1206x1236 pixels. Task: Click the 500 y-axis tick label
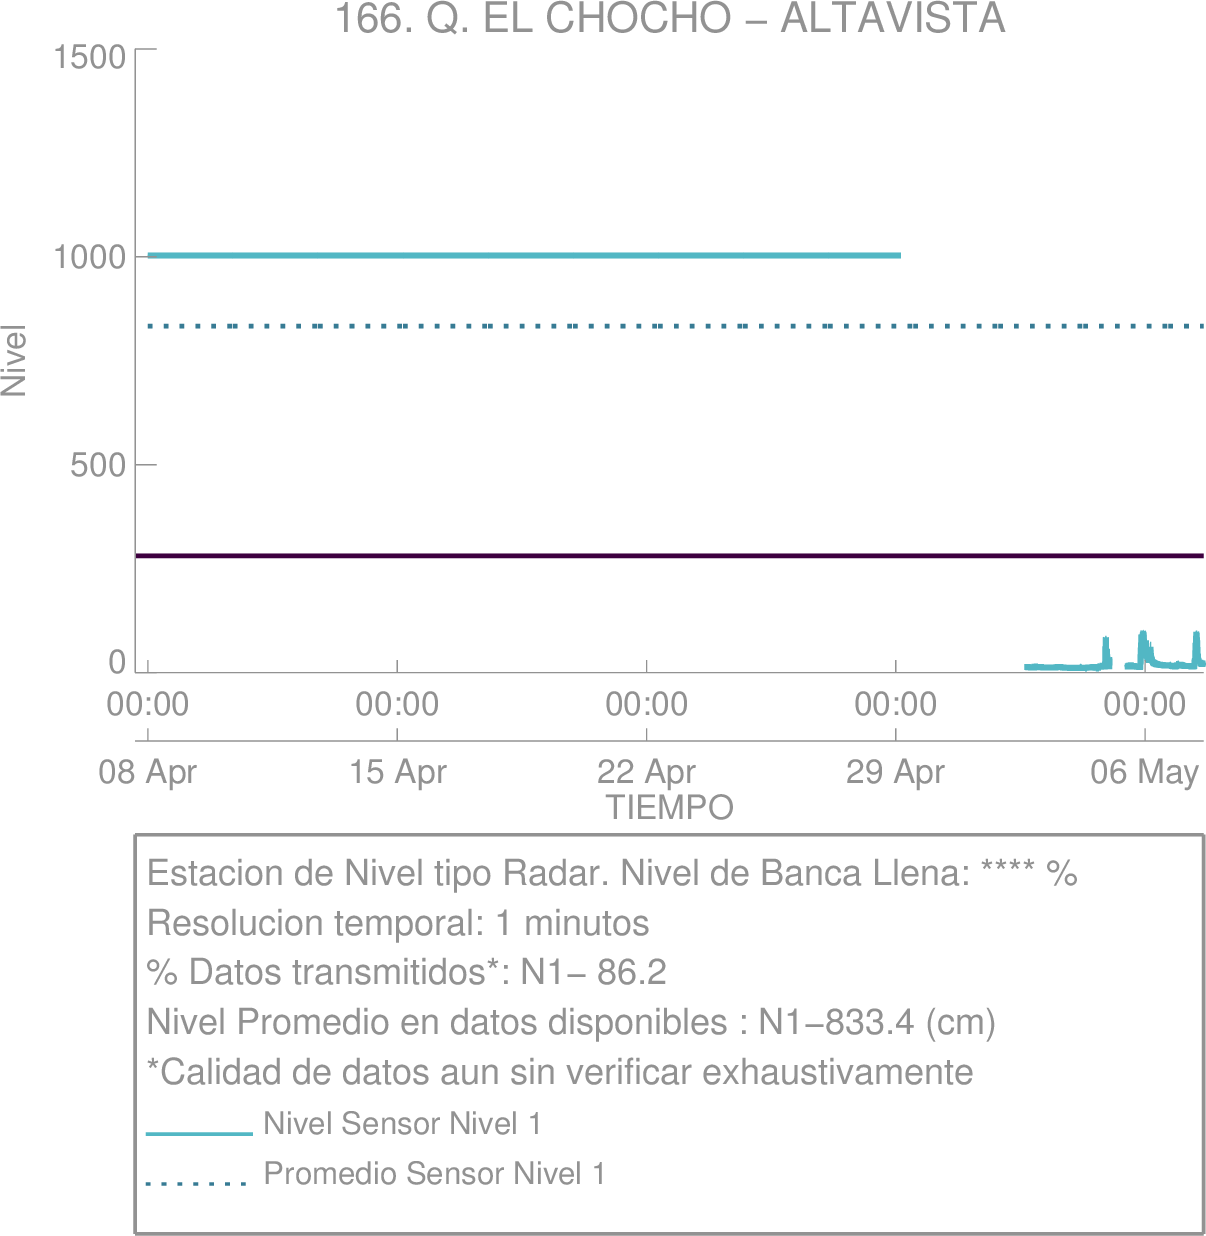coord(98,465)
